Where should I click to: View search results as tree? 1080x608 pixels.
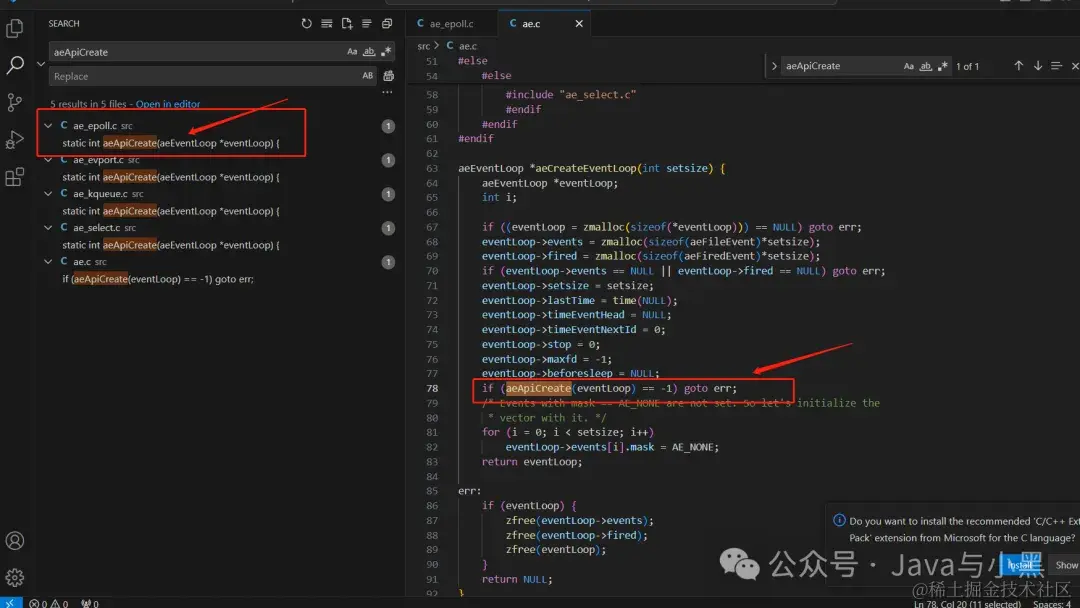coord(366,23)
